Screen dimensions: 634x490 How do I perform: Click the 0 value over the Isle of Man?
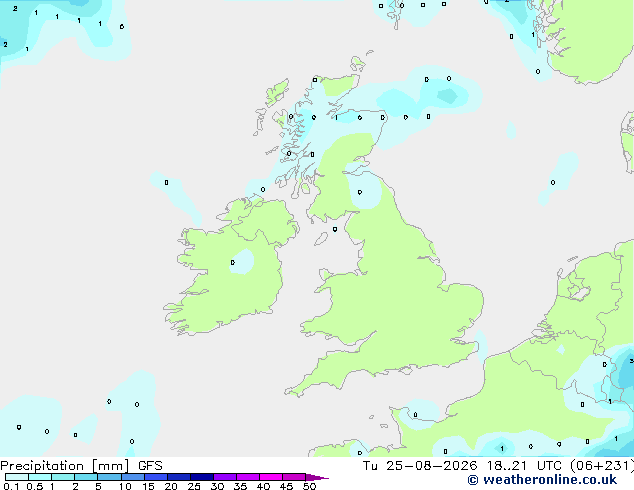pos(335,229)
